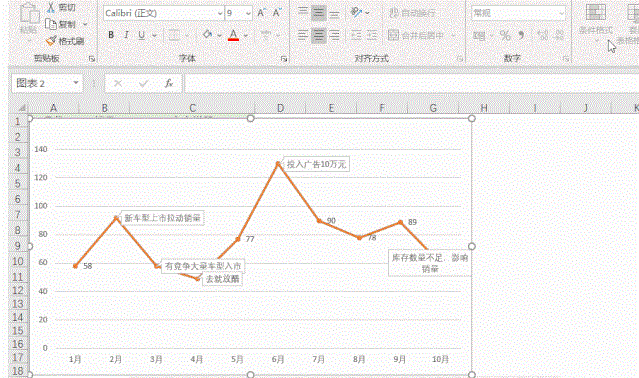The width and height of the screenshot is (639, 378).
Task: Click the Enter checkmark in formula bar
Action: 143,84
